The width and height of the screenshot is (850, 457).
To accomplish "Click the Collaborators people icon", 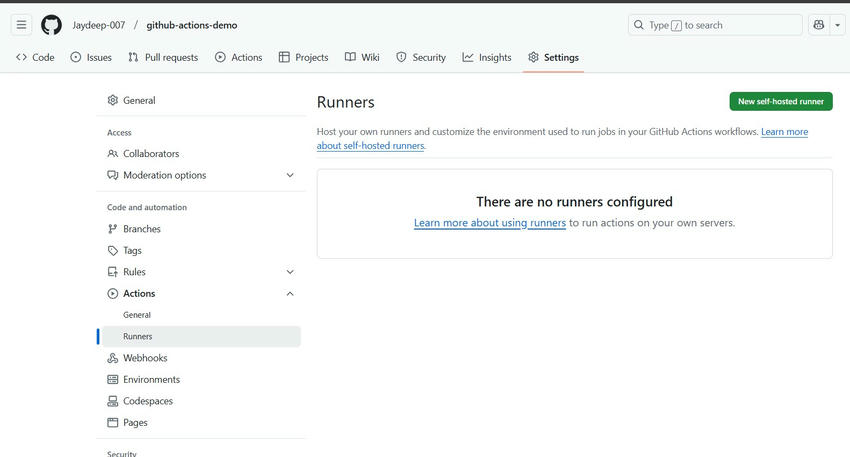I will pos(112,153).
